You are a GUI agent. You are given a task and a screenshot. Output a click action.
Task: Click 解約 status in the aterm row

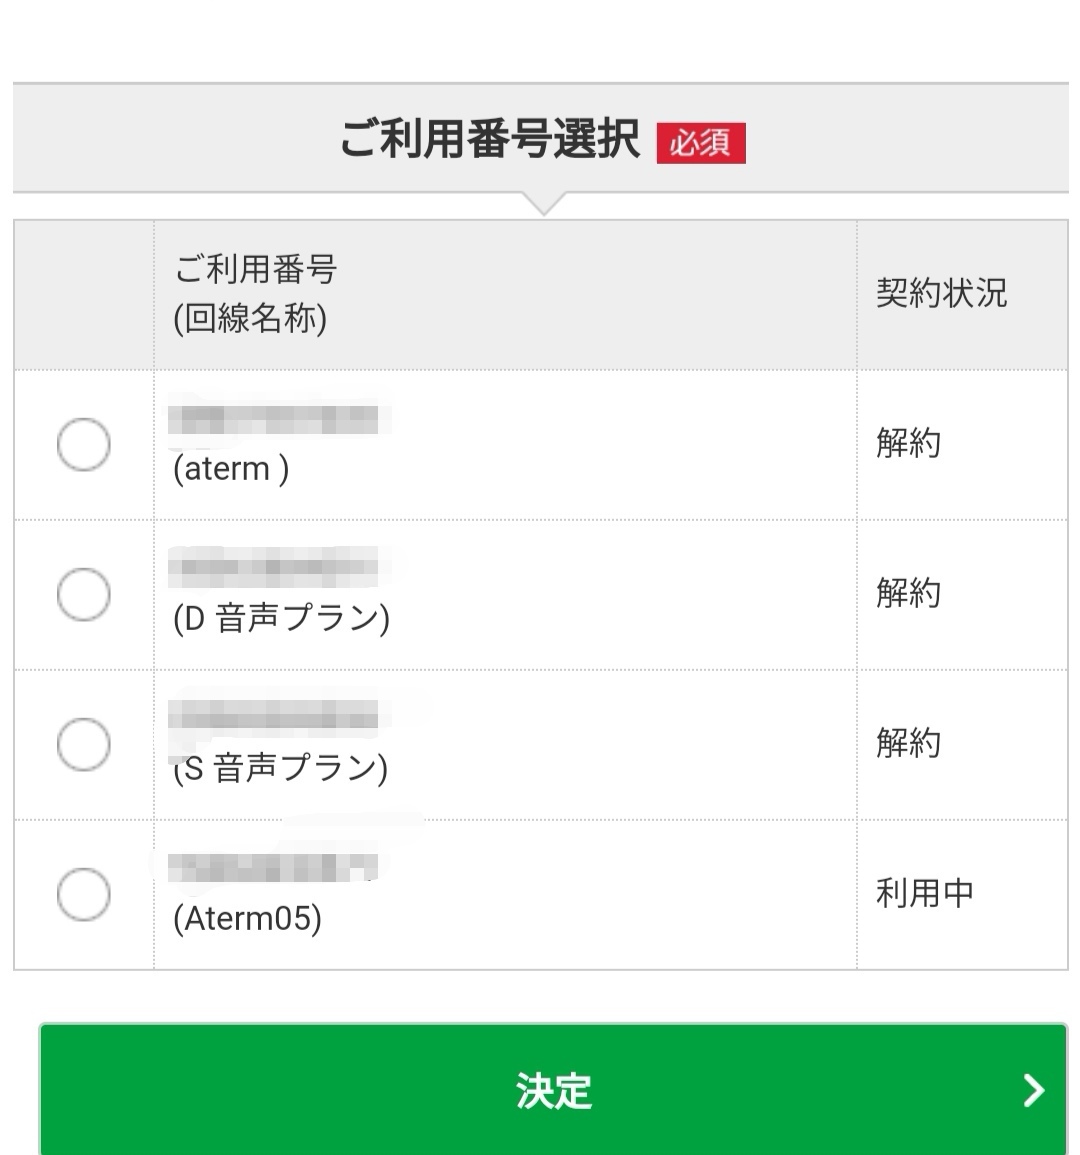click(x=908, y=443)
